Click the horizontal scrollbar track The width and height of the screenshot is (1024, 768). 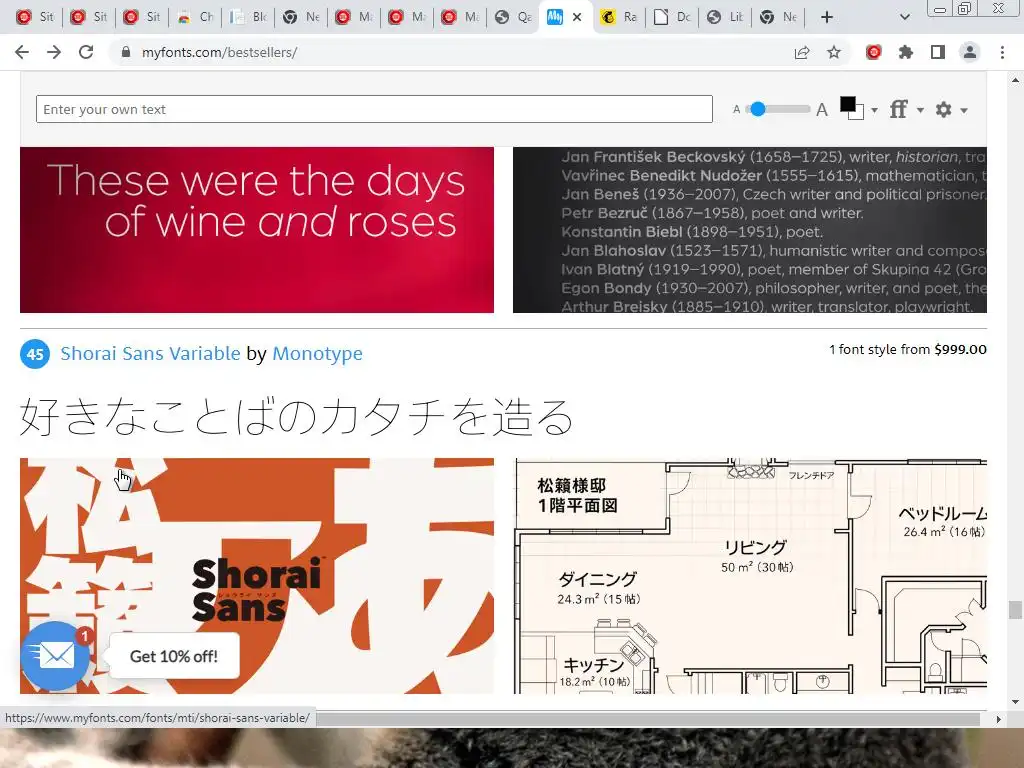pos(648,719)
